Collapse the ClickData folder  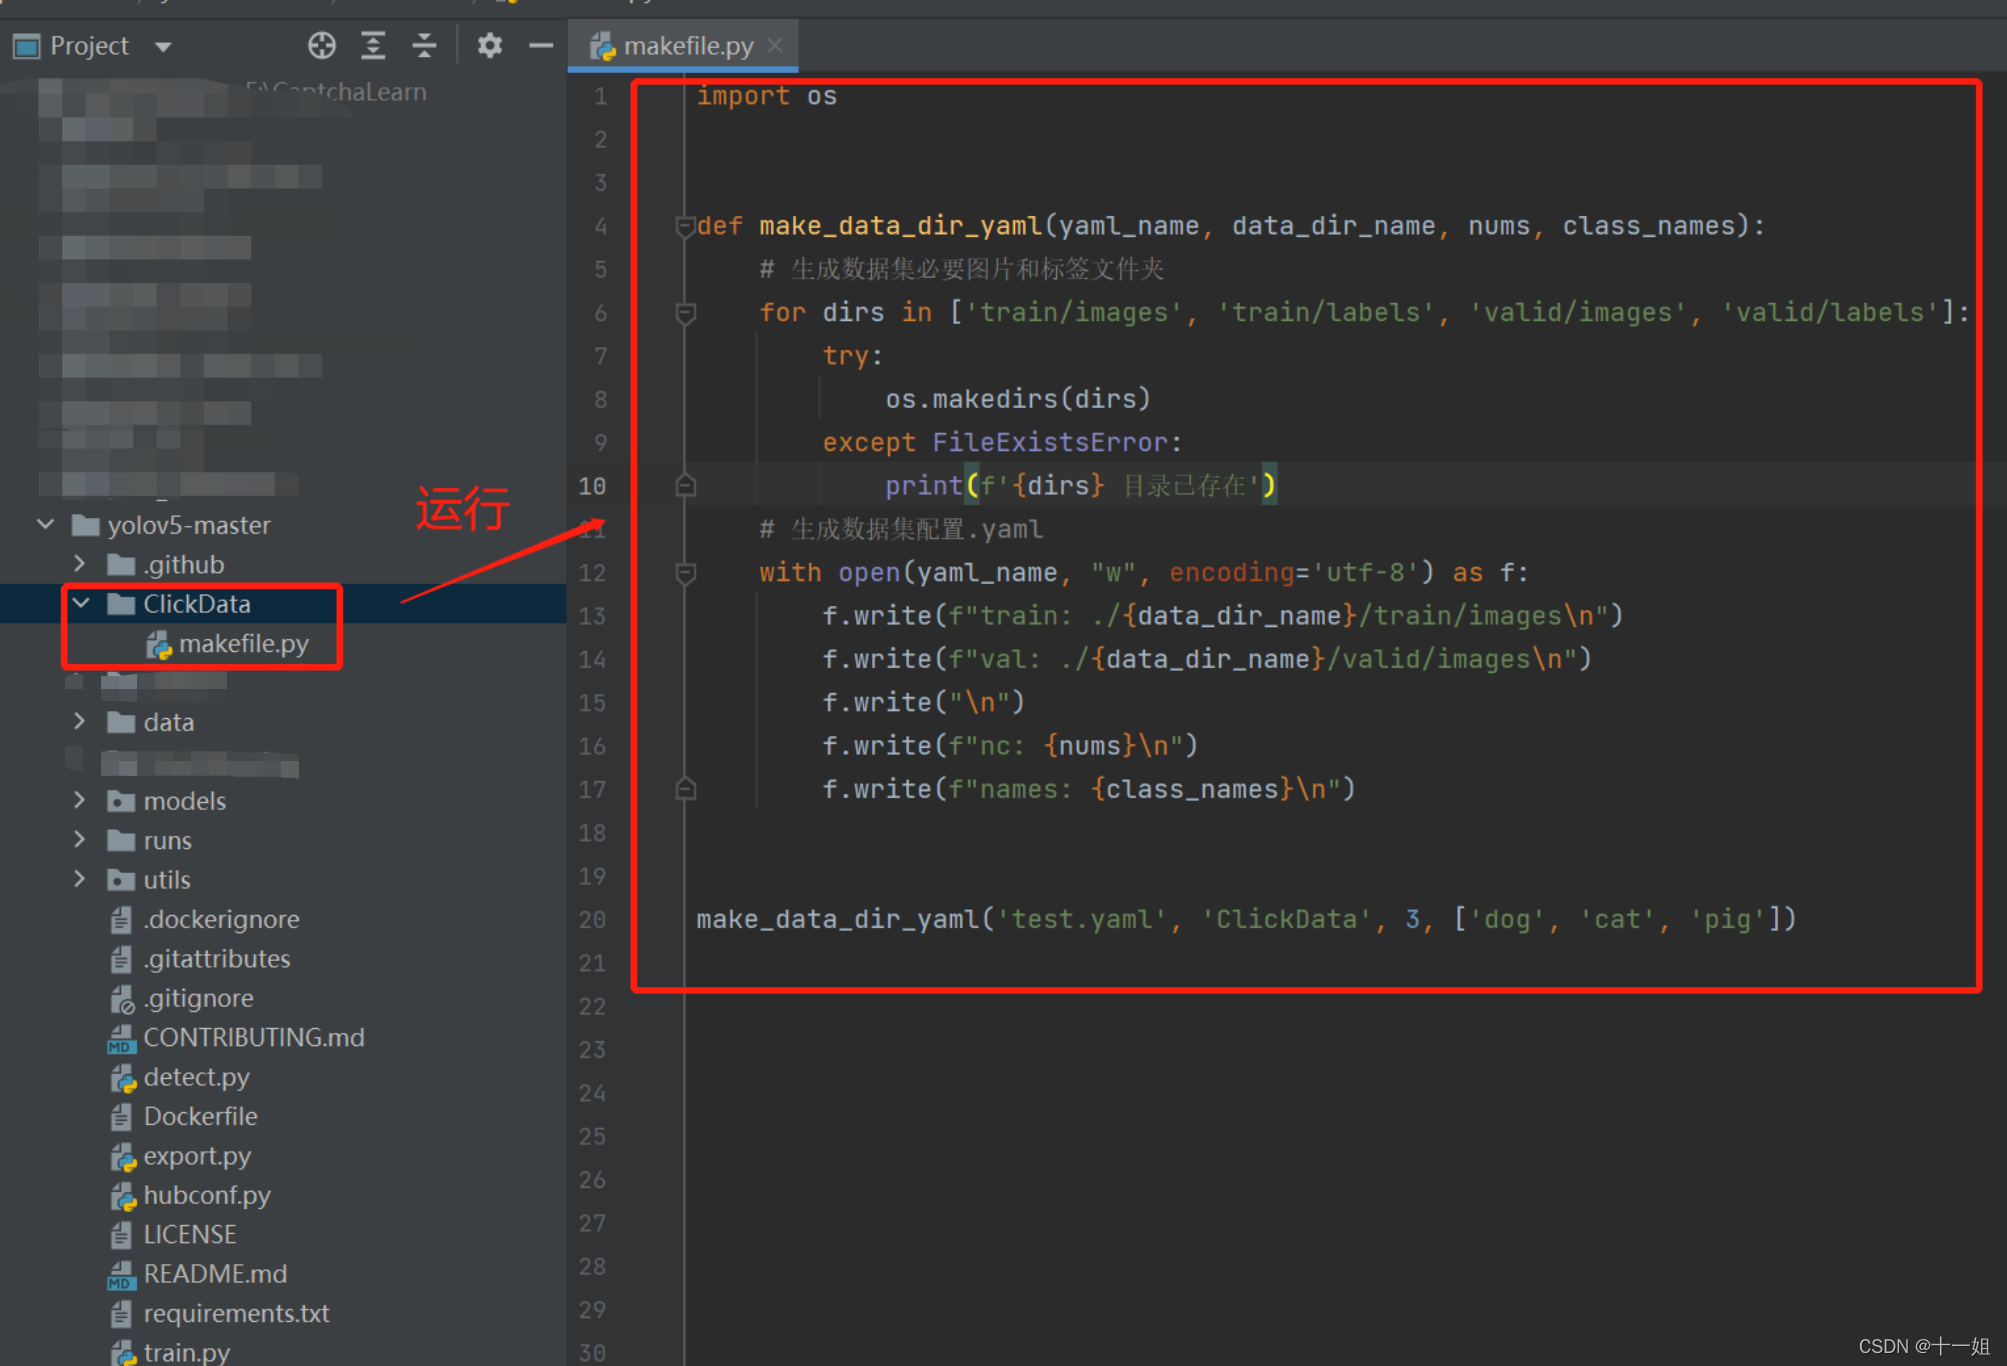pyautogui.click(x=82, y=603)
